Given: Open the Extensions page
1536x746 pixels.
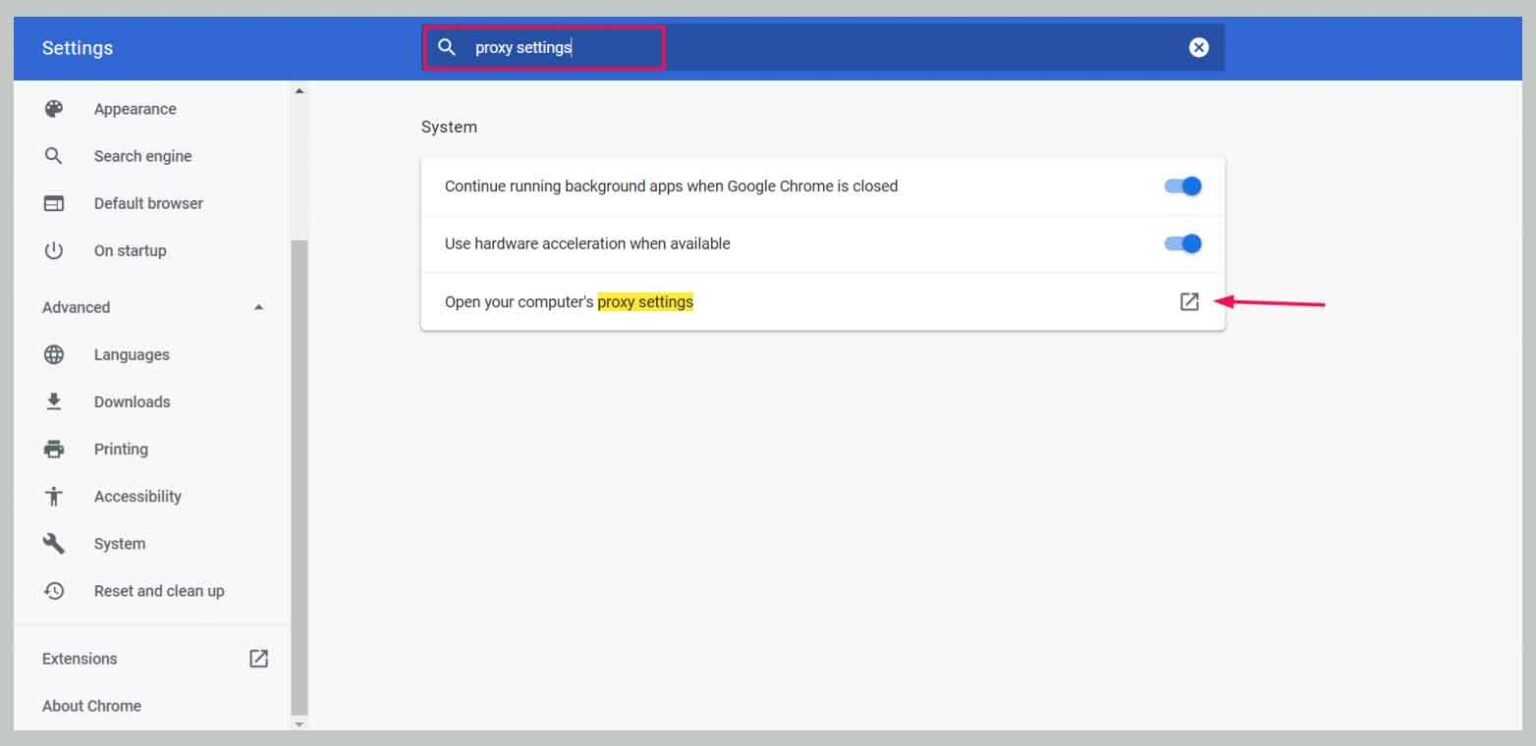Looking at the screenshot, I should pos(79,658).
